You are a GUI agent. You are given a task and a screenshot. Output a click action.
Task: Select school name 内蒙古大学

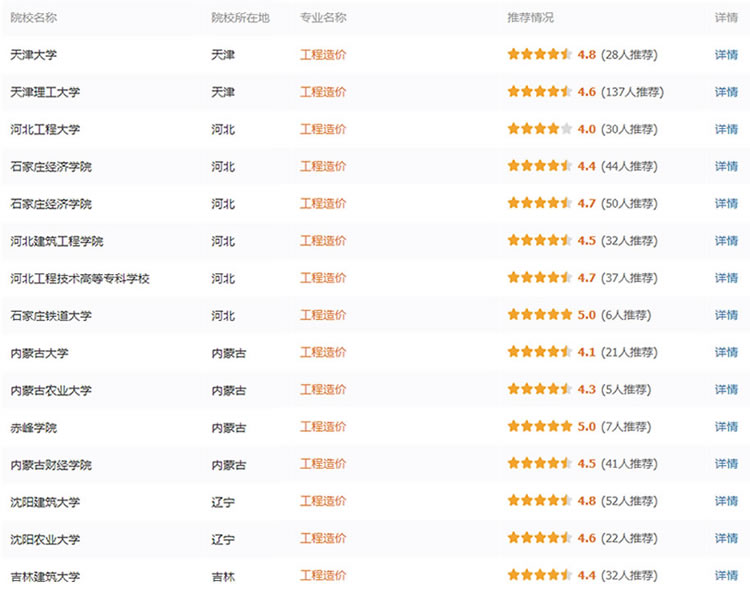coord(39,353)
